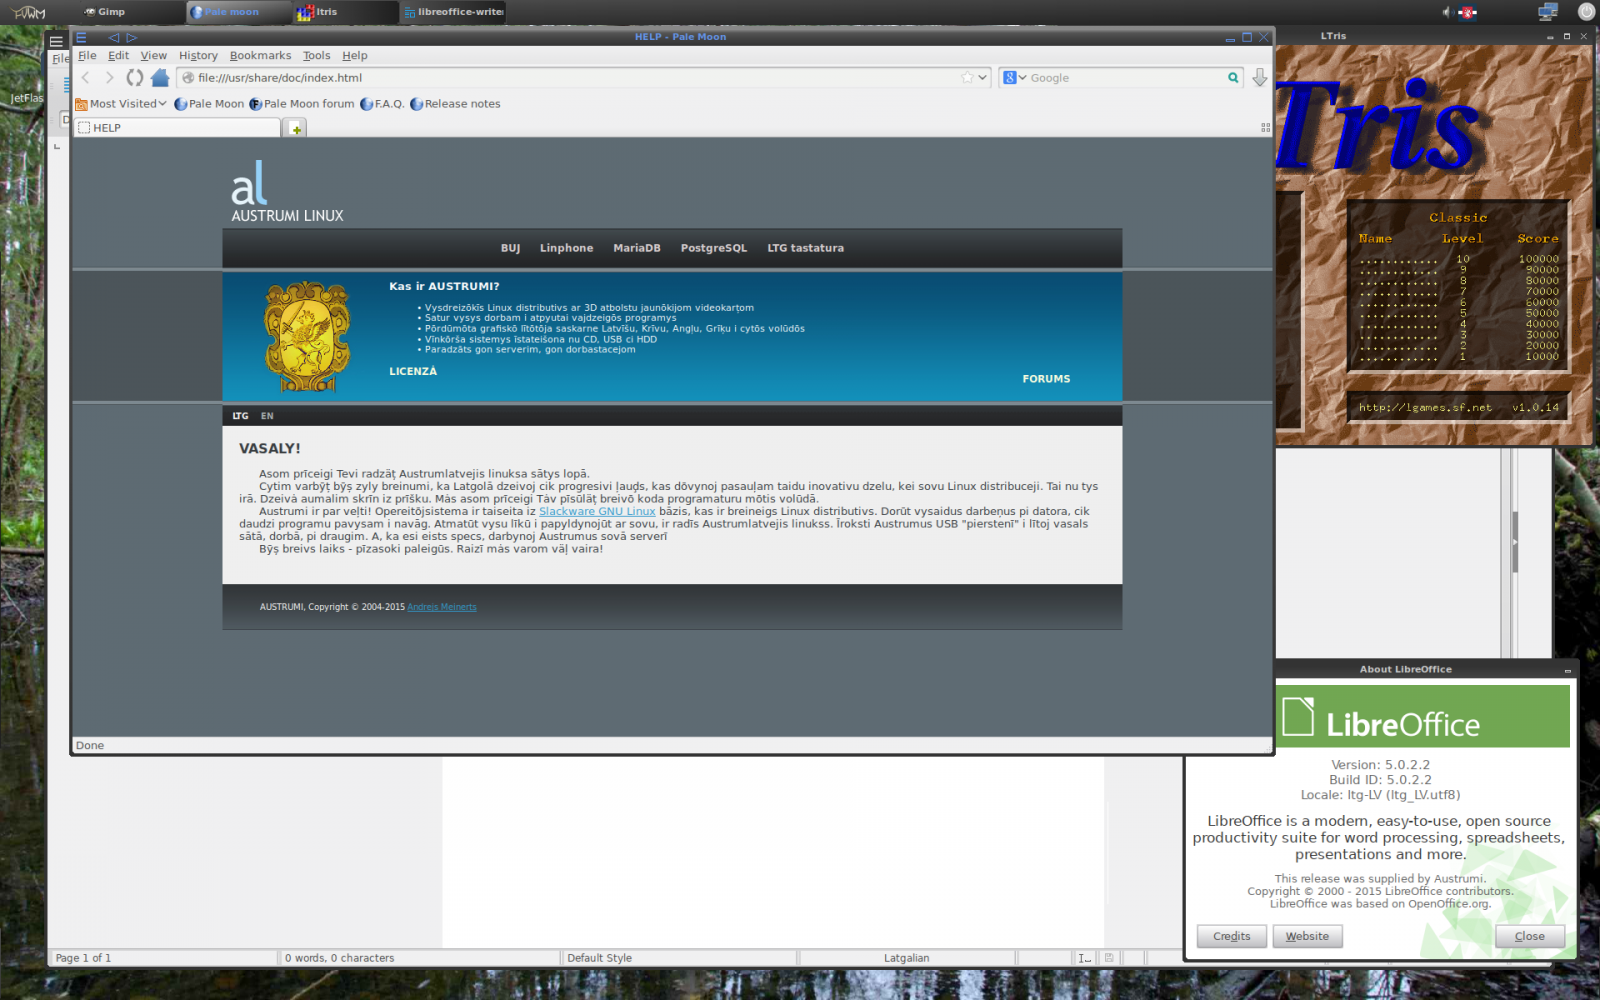This screenshot has width=1600, height=1000.
Task: Open the FORUMS link
Action: pos(1046,379)
